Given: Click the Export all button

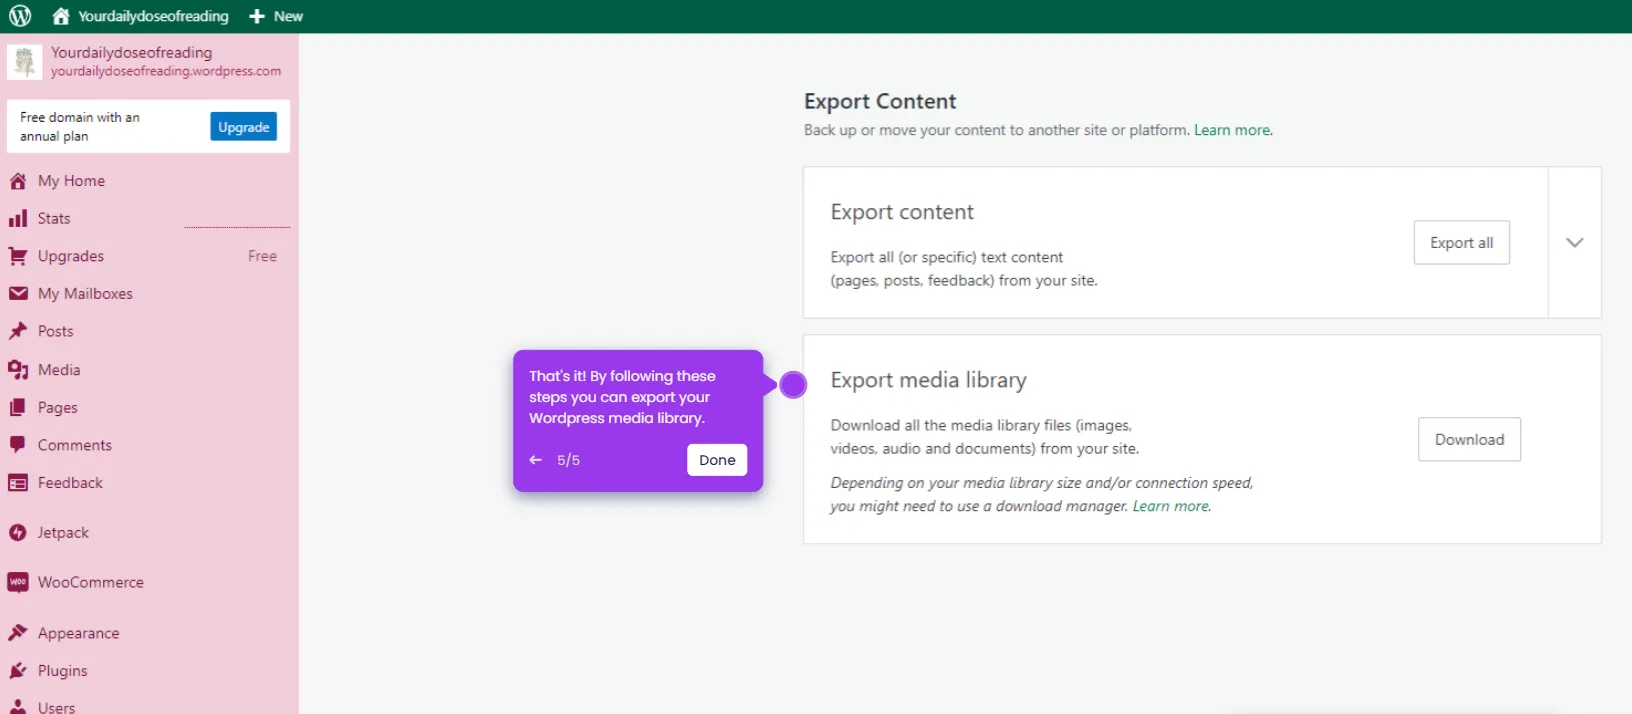Looking at the screenshot, I should 1461,243.
